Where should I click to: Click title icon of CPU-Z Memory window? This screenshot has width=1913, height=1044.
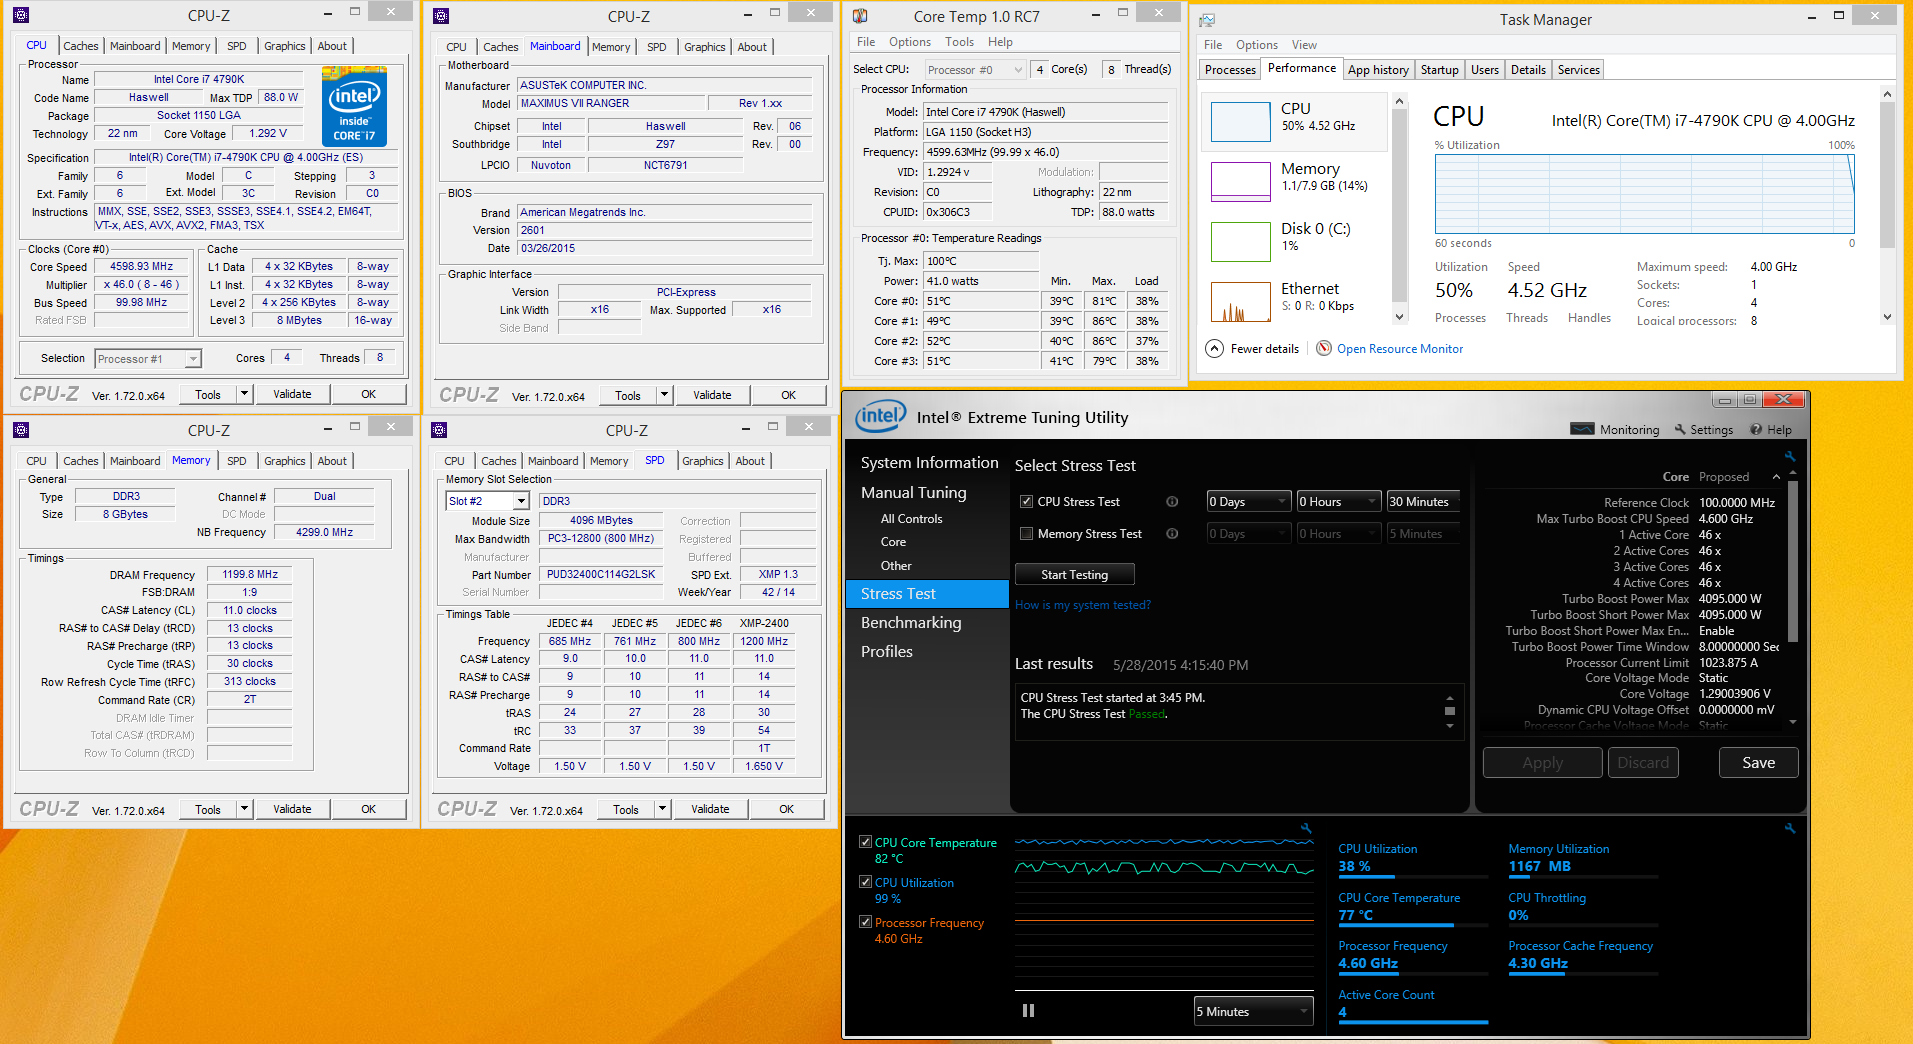pos(21,430)
